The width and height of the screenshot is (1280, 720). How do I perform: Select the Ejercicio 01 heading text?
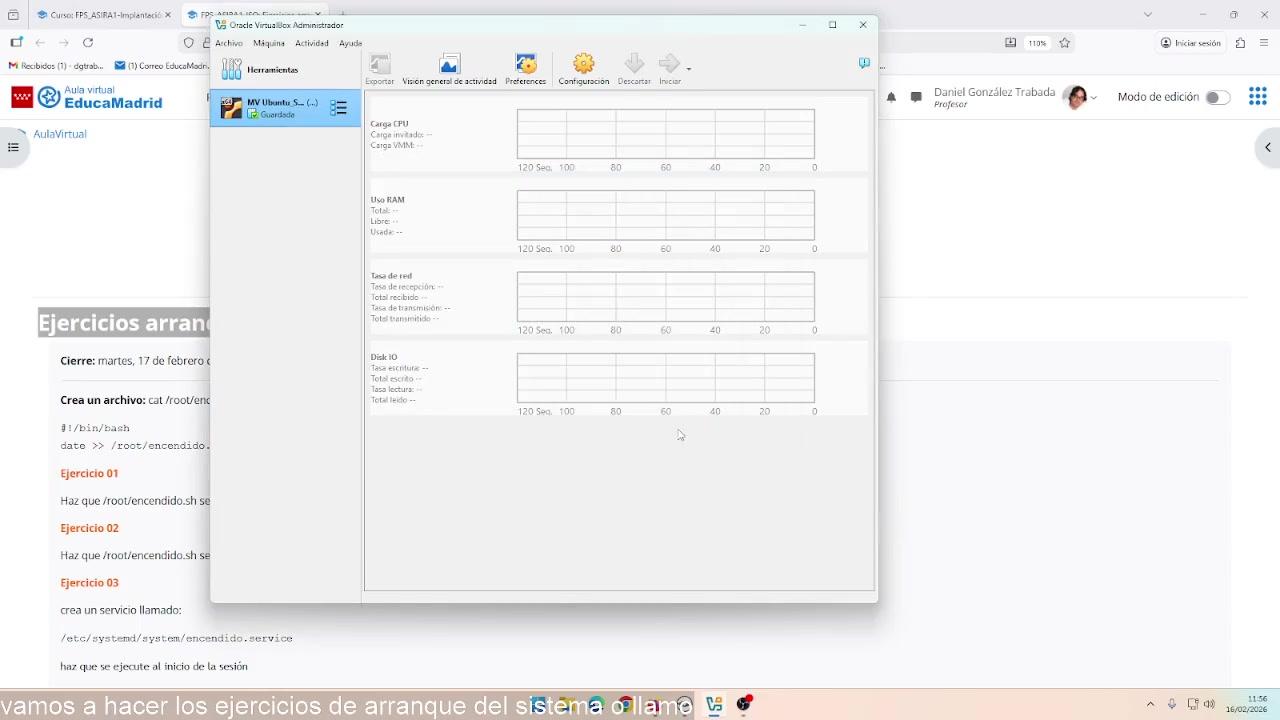tap(89, 473)
